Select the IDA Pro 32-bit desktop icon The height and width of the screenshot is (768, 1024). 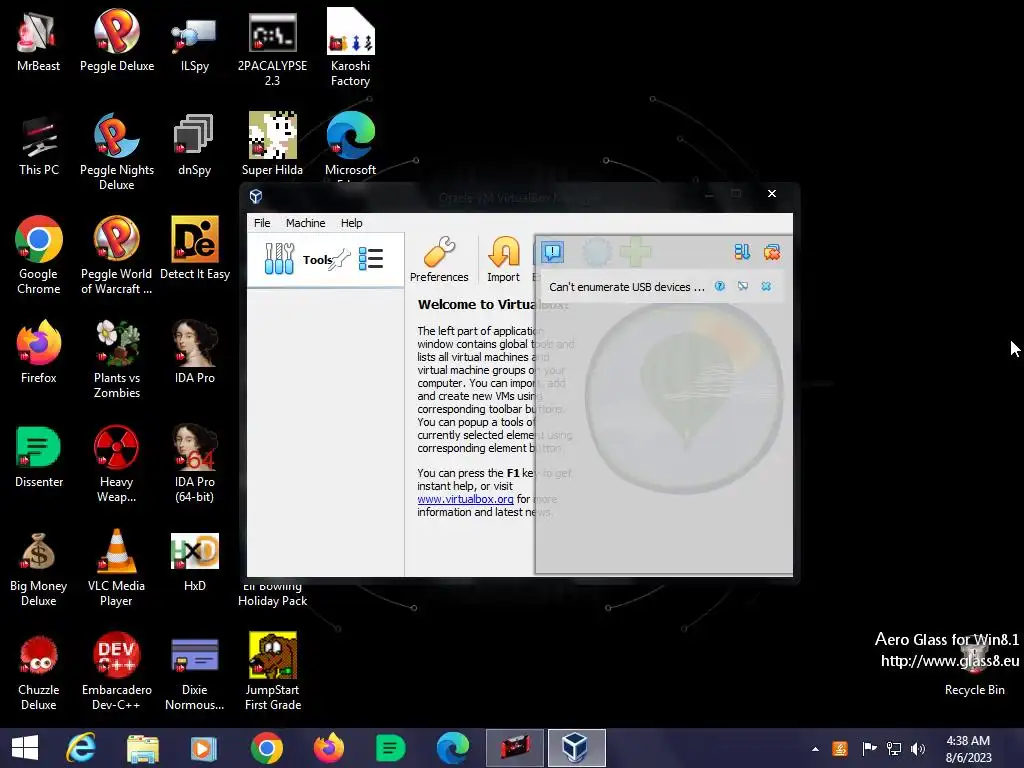click(195, 353)
